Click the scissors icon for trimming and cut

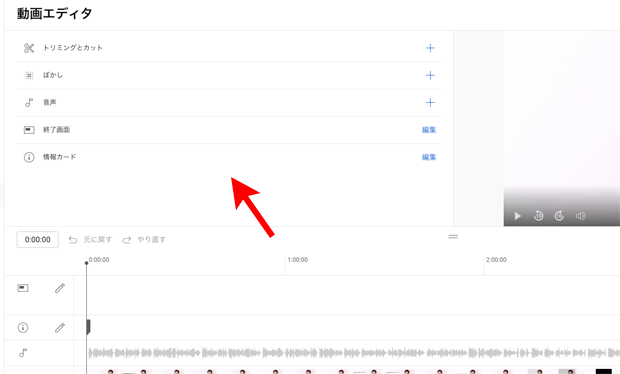tap(29, 48)
